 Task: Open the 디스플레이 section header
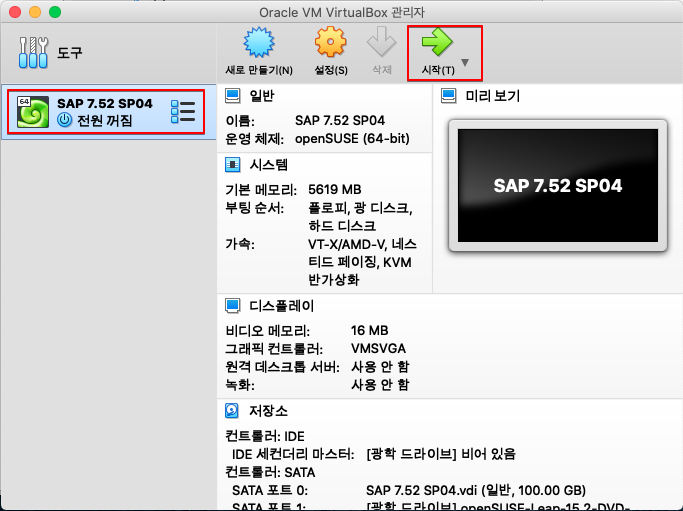(x=281, y=306)
